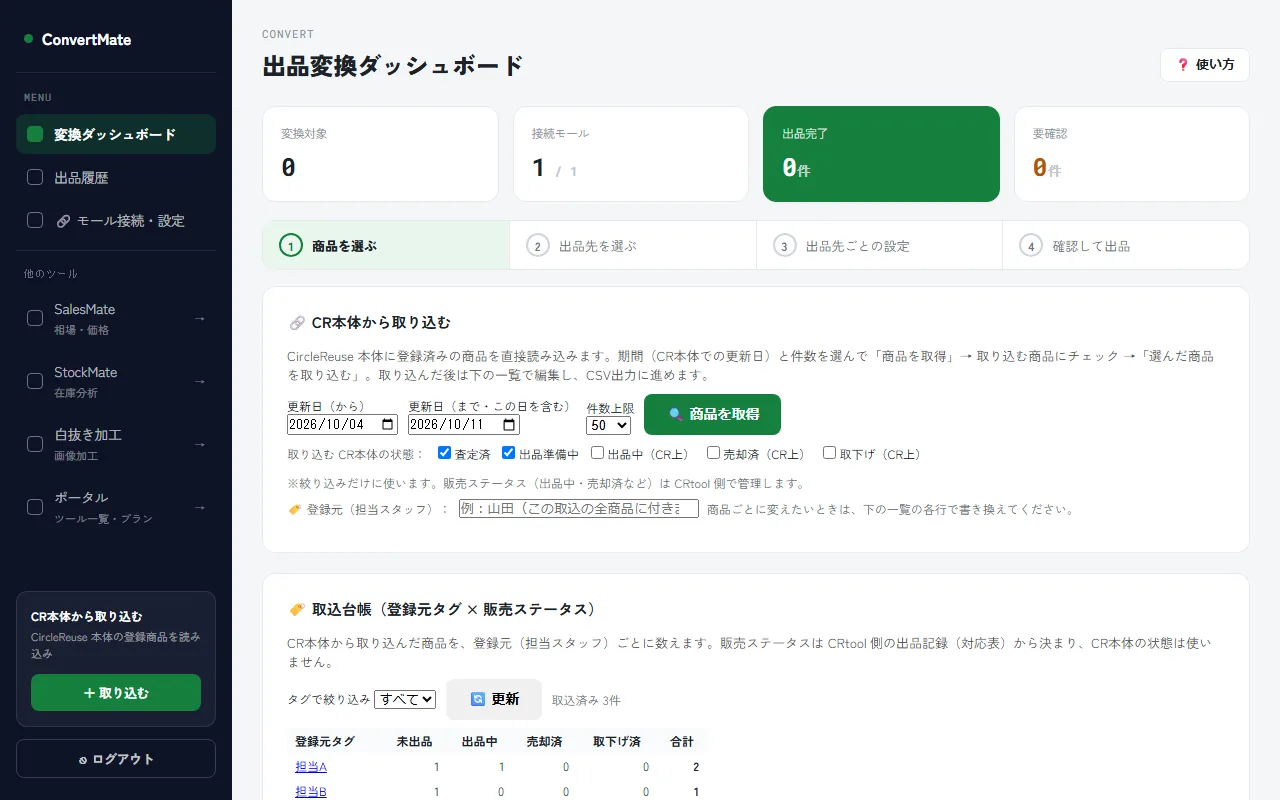Click the 要確認 summary card

pyautogui.click(x=1132, y=154)
